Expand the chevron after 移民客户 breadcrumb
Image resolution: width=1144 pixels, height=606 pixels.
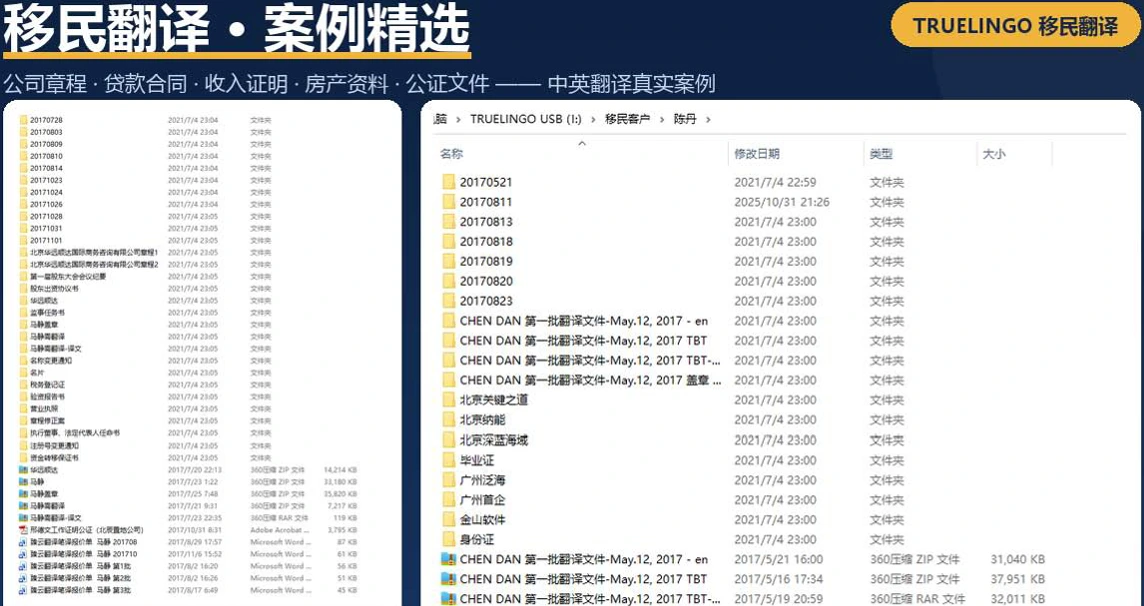[x=662, y=119]
